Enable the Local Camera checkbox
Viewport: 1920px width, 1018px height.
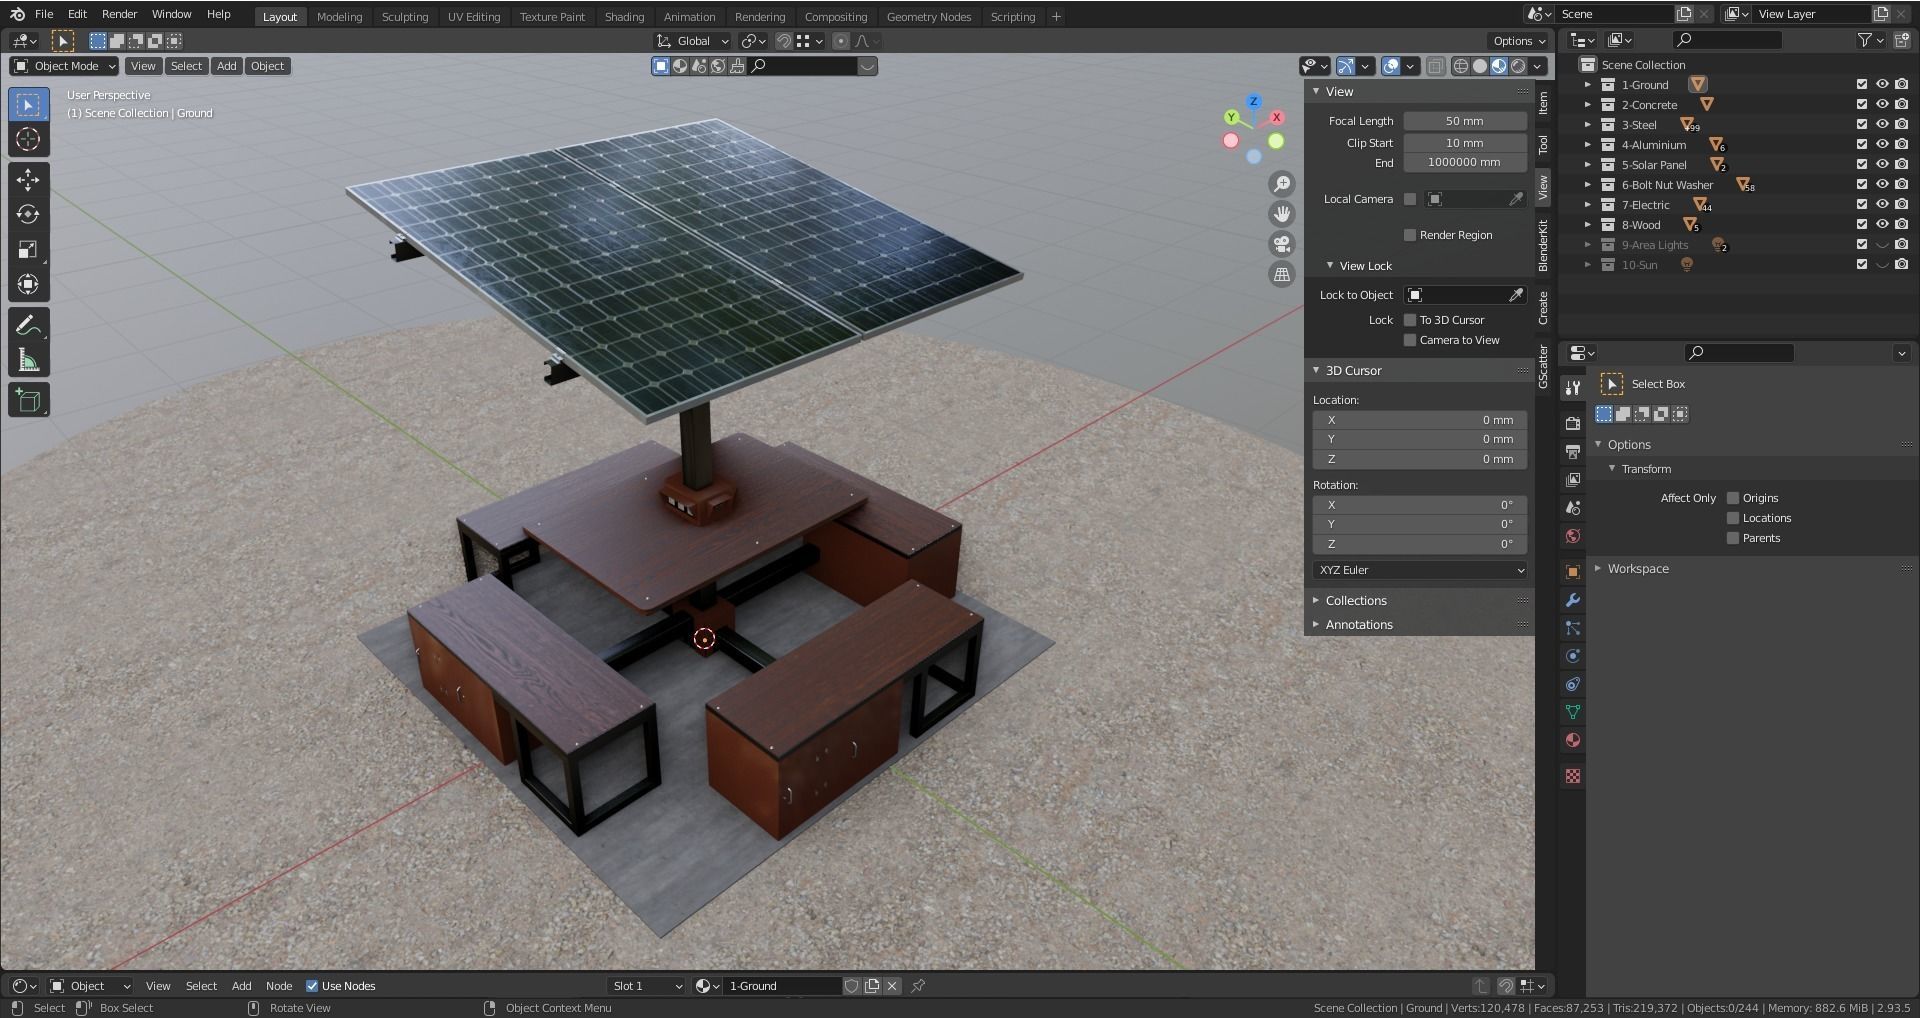click(1410, 199)
